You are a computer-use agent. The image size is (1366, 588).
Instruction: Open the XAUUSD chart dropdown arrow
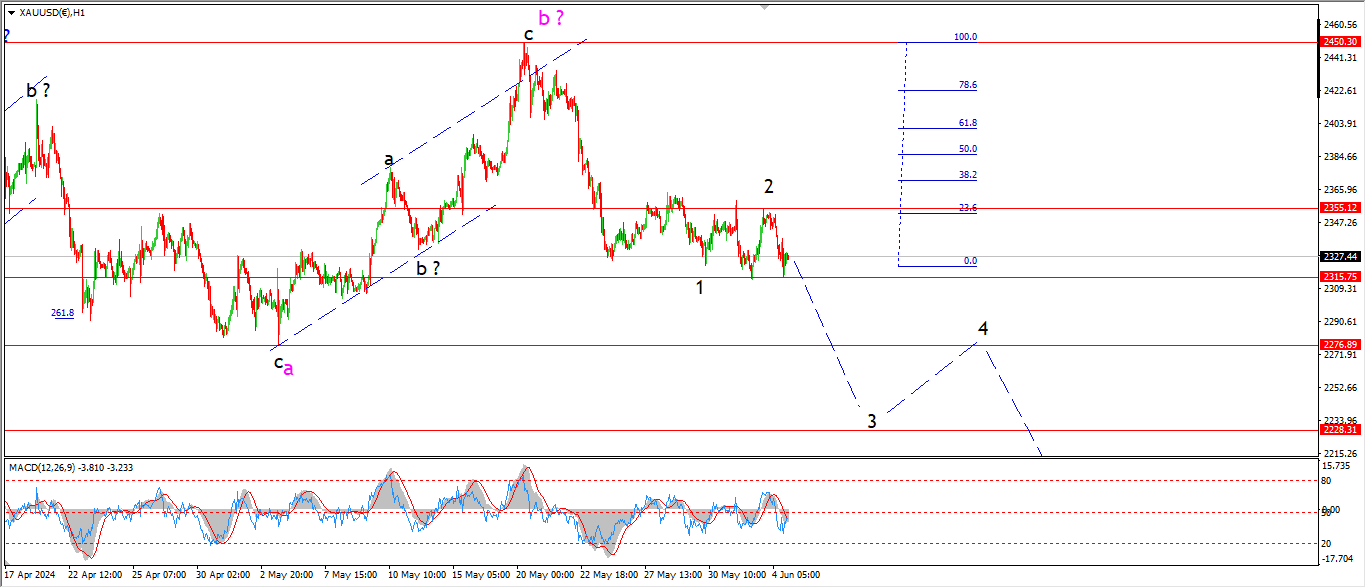[11, 13]
